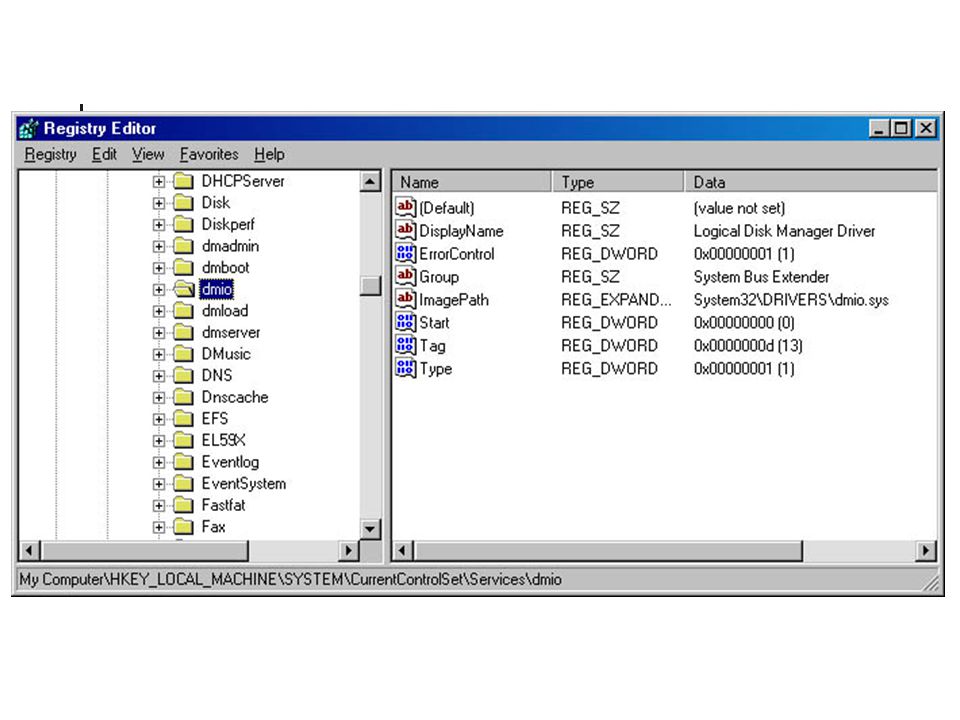960x720 pixels.
Task: Click tree pane scroll right arrow
Action: pos(348,550)
